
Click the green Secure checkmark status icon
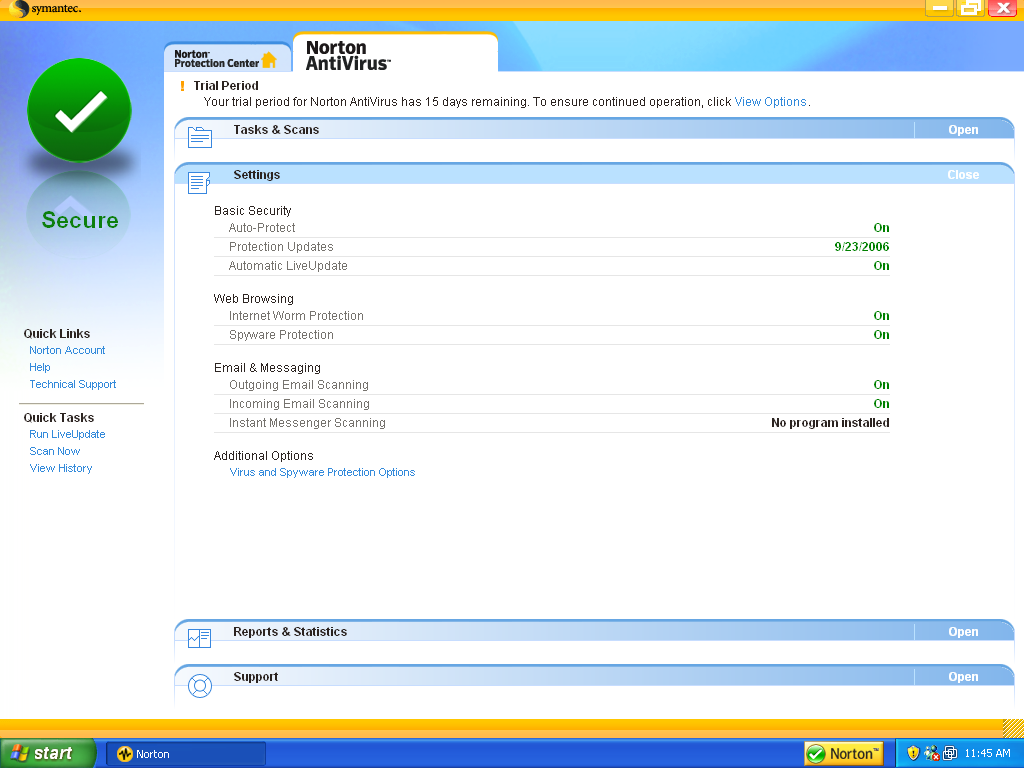point(79,111)
